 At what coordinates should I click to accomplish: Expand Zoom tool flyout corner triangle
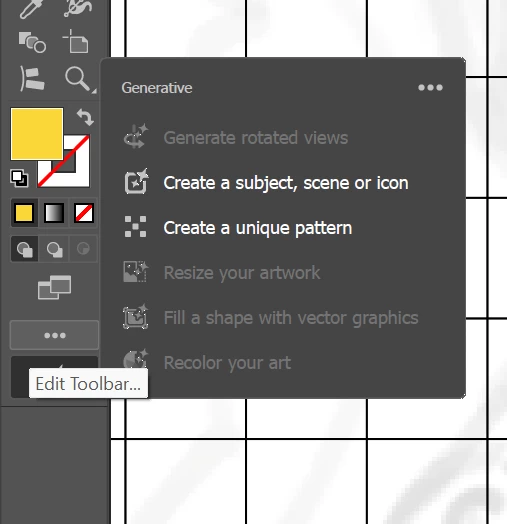[94, 91]
